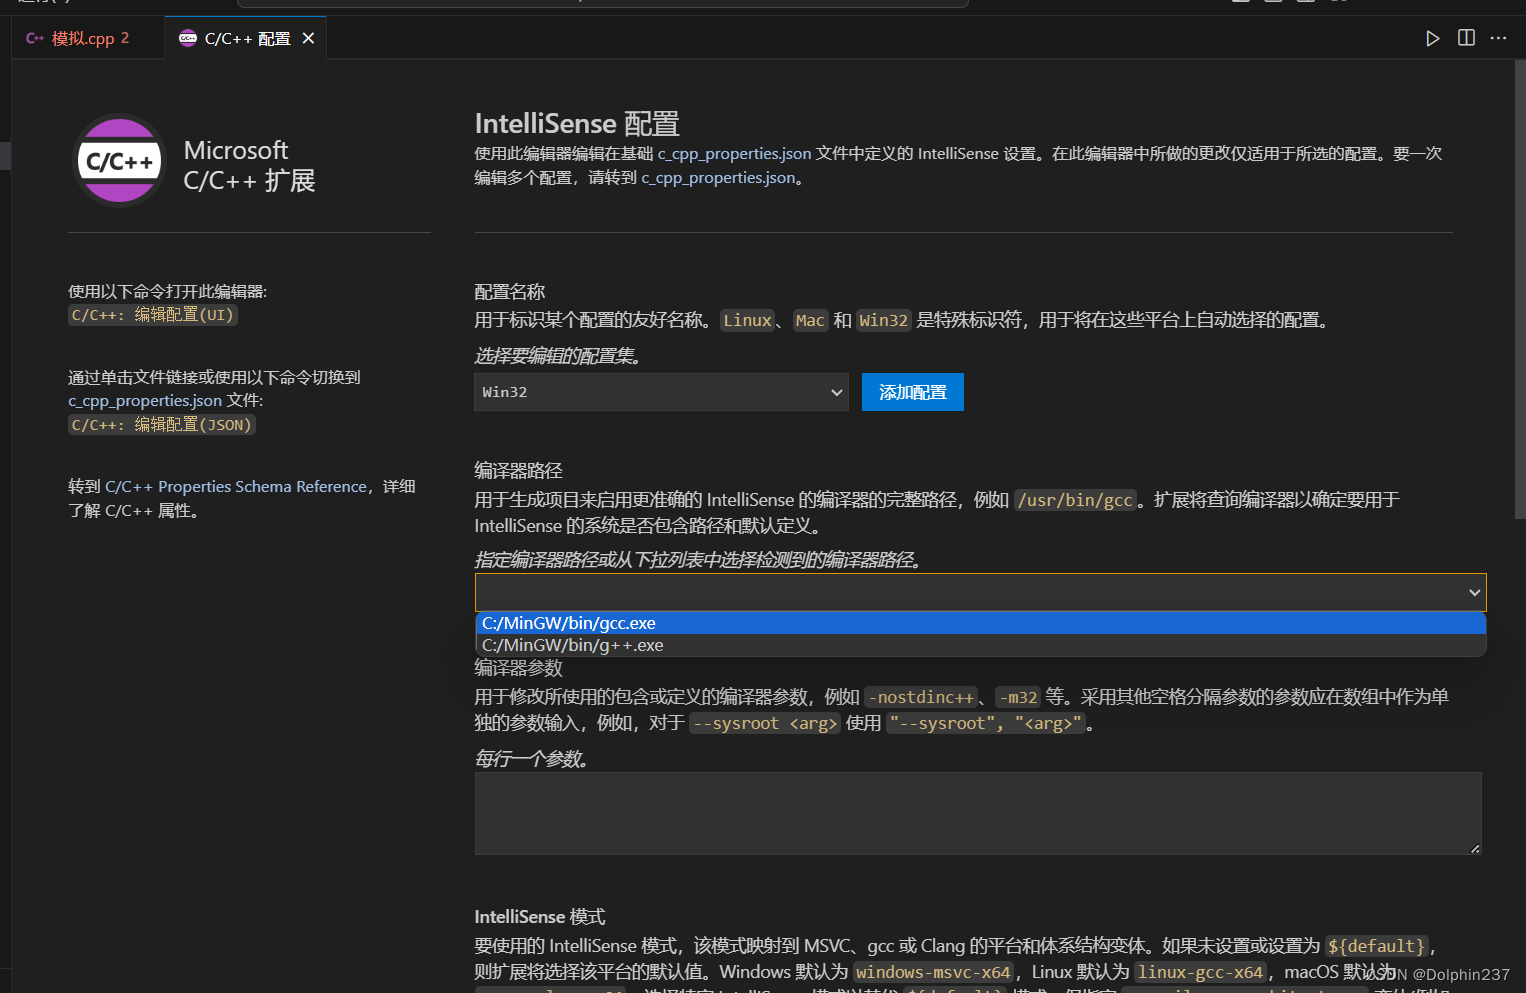Viewport: 1526px width, 993px height.
Task: Click the Mac identifier code text
Action: 810,320
